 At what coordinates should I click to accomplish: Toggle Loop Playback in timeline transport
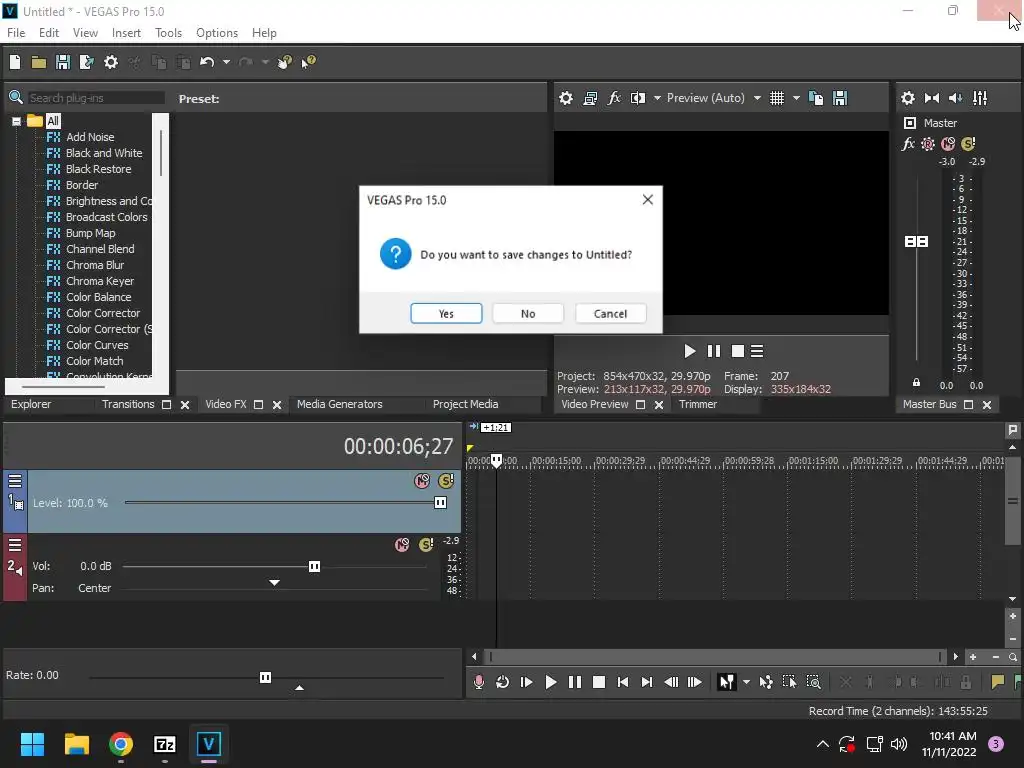point(502,682)
